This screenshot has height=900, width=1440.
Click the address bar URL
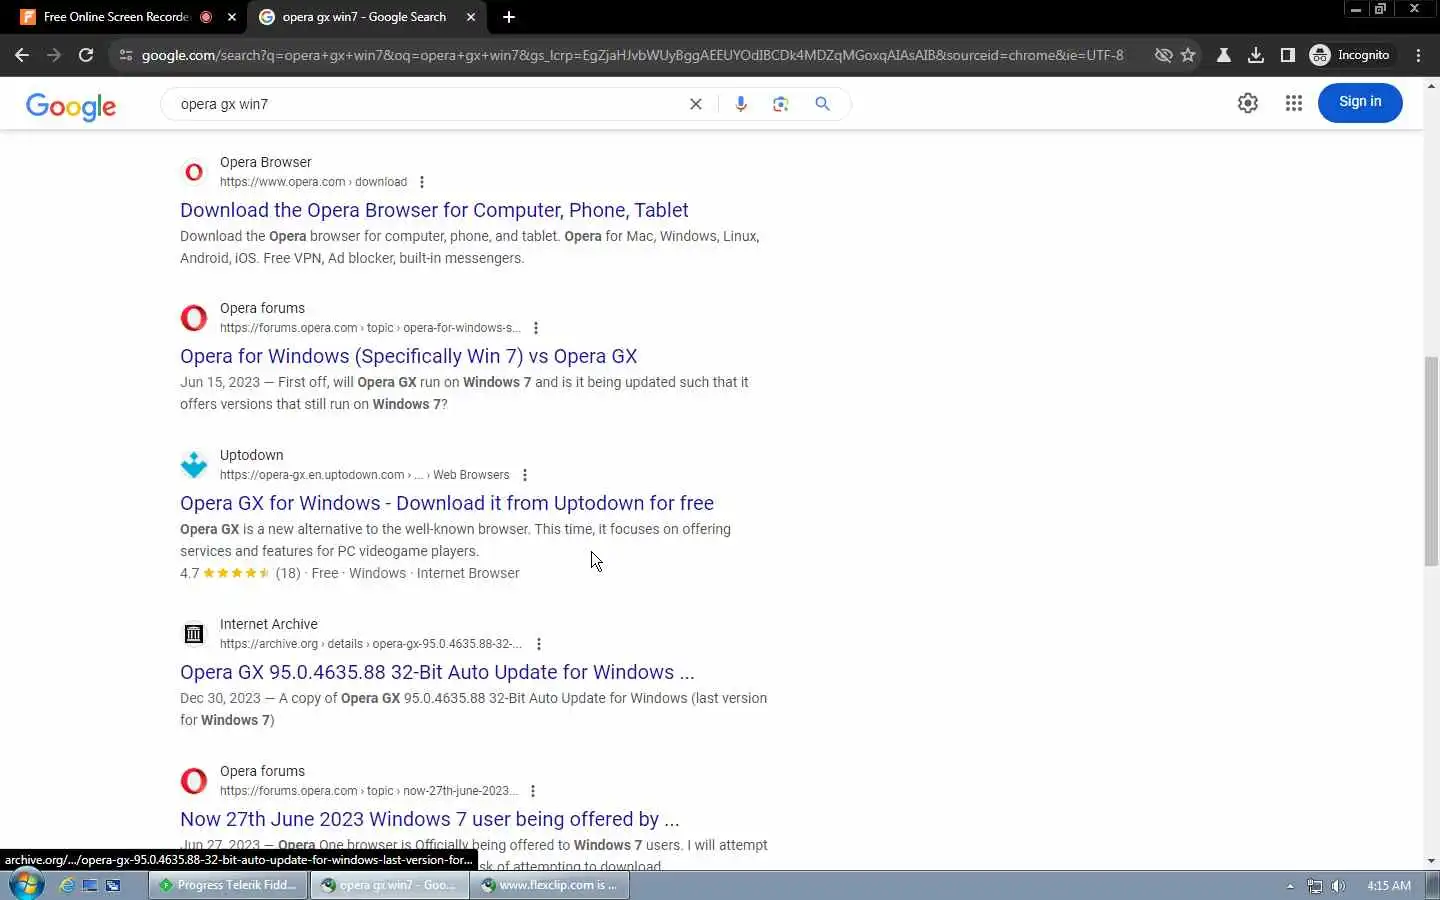pyautogui.click(x=632, y=55)
